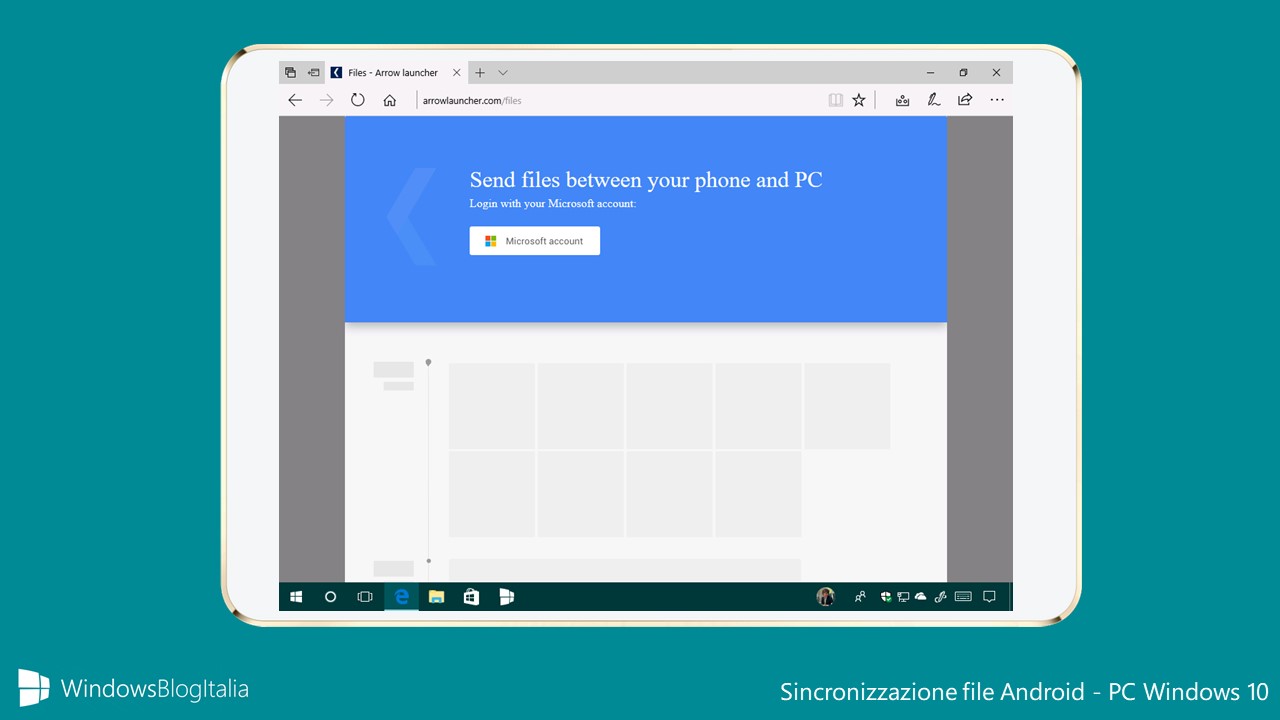This screenshot has height=720, width=1280.
Task: Add page to favorites star
Action: (x=859, y=100)
